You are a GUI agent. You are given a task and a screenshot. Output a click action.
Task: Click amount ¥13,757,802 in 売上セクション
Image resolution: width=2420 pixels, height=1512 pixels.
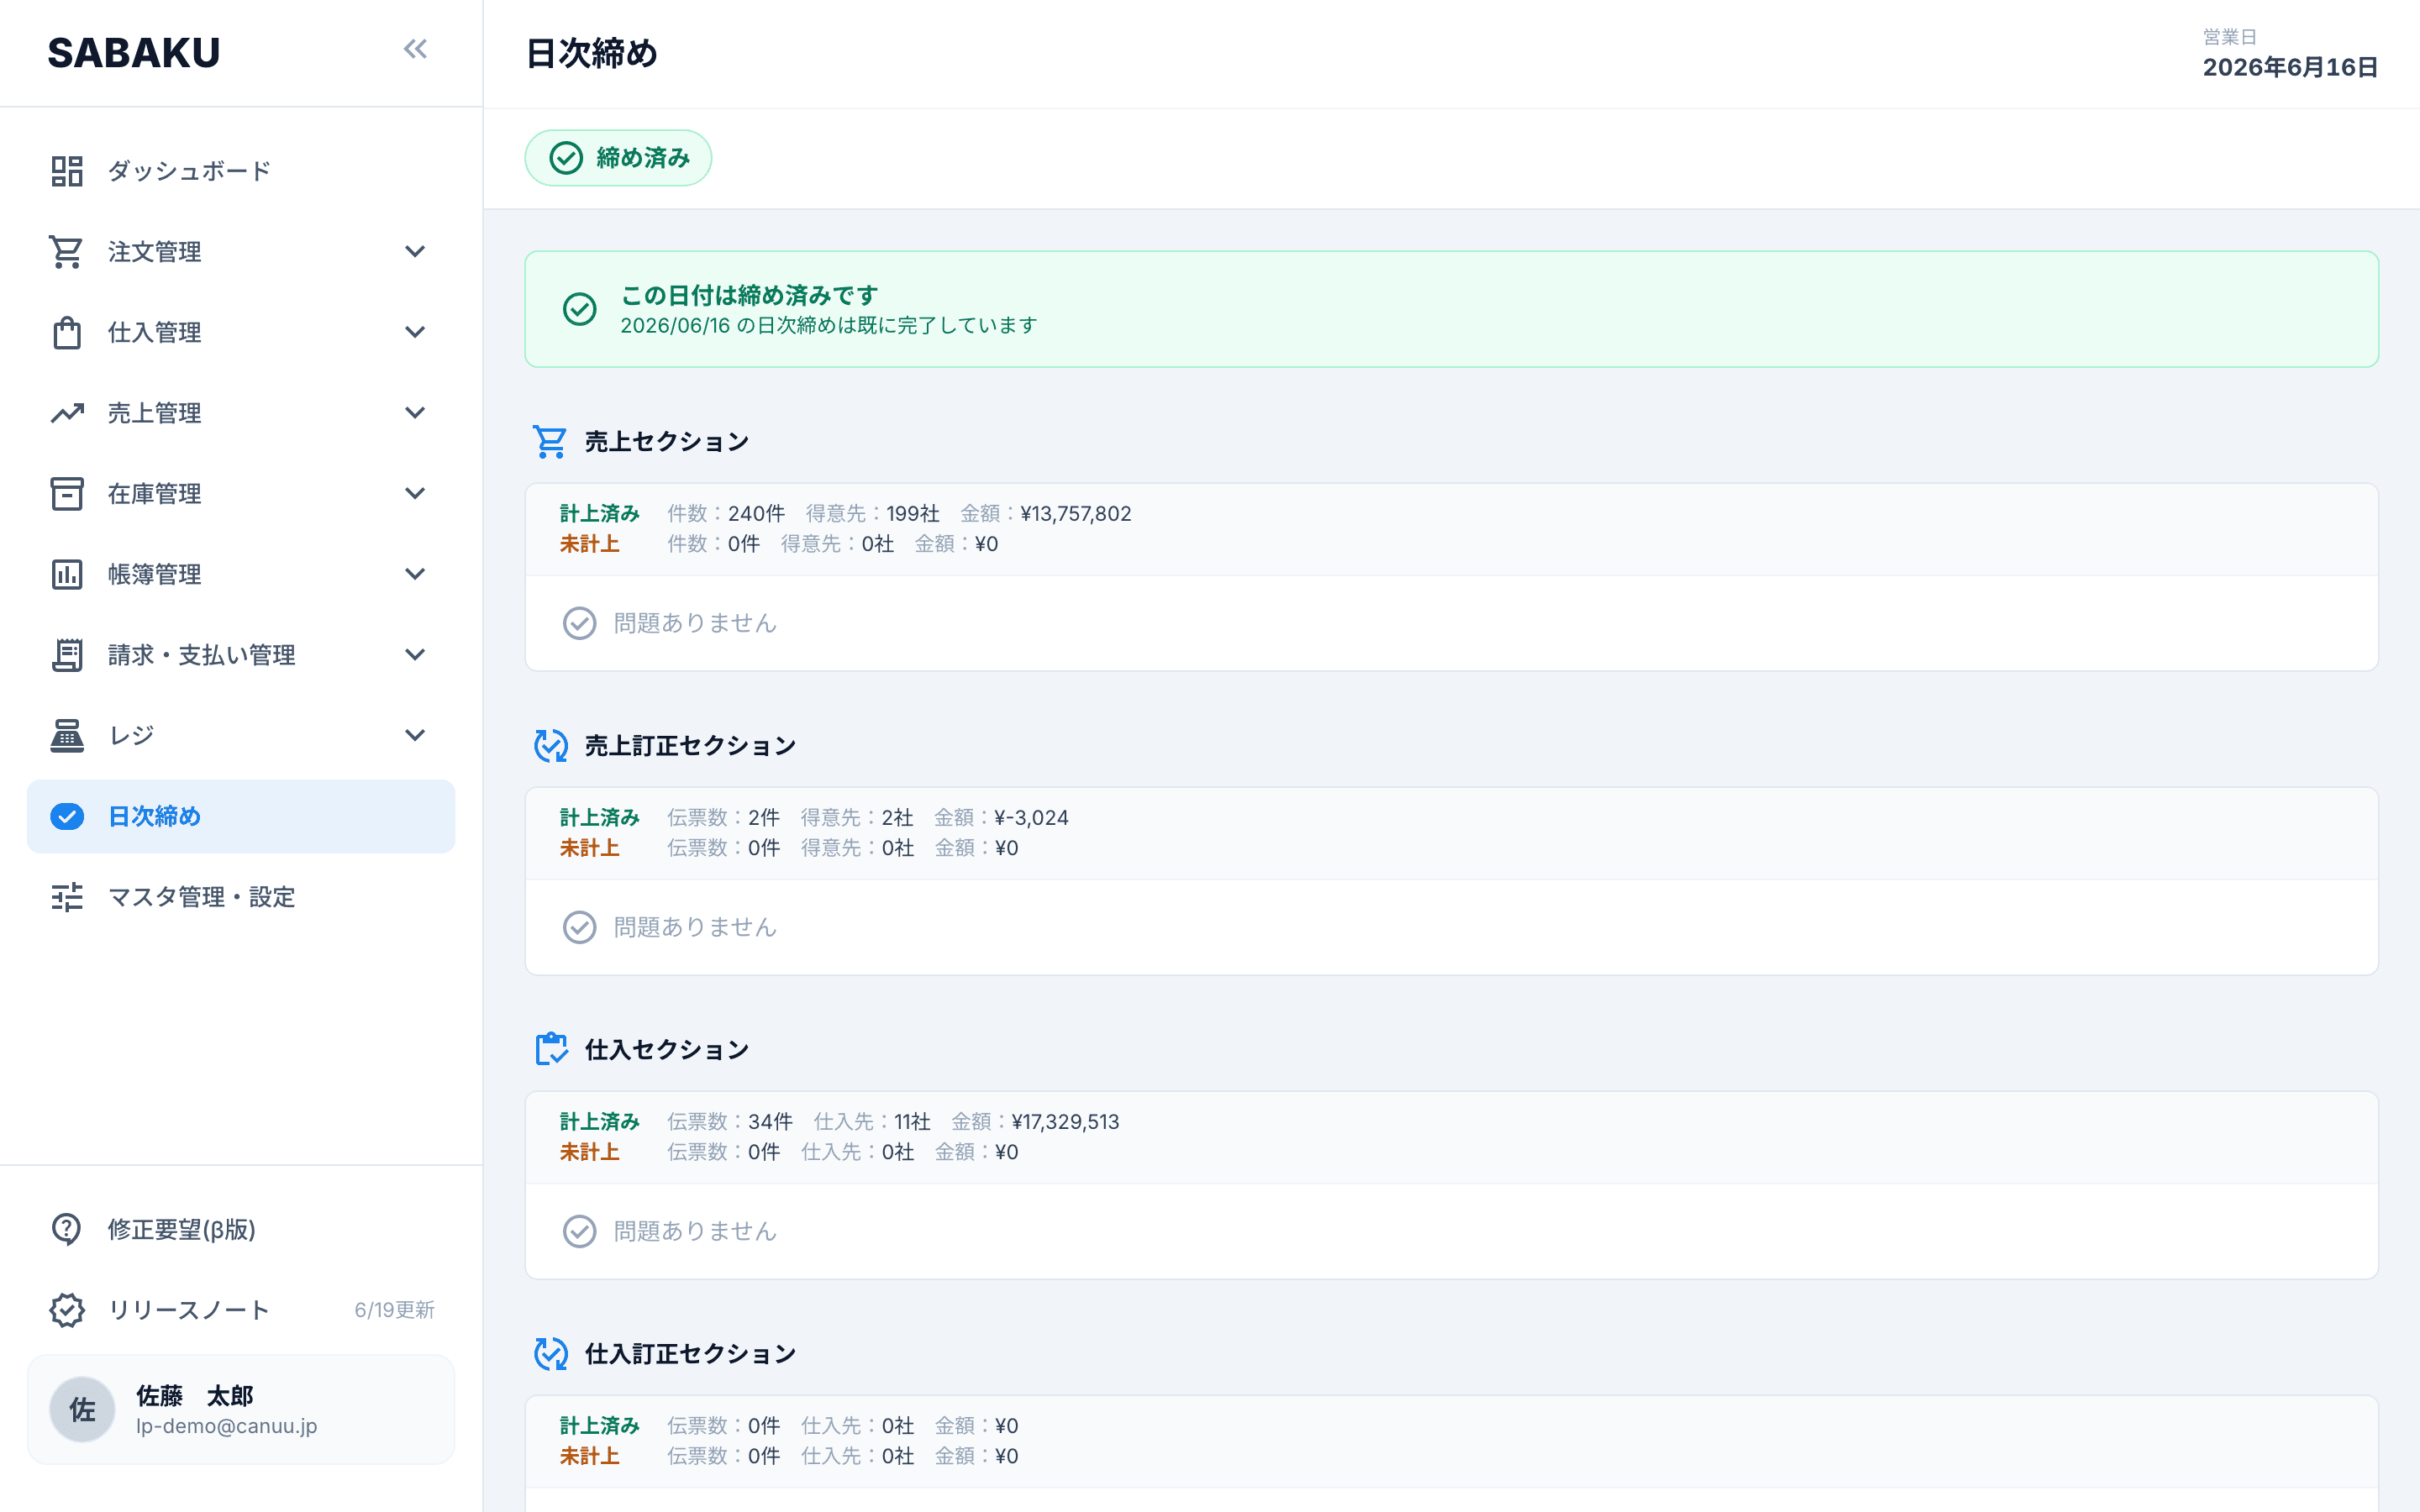pyautogui.click(x=1076, y=514)
